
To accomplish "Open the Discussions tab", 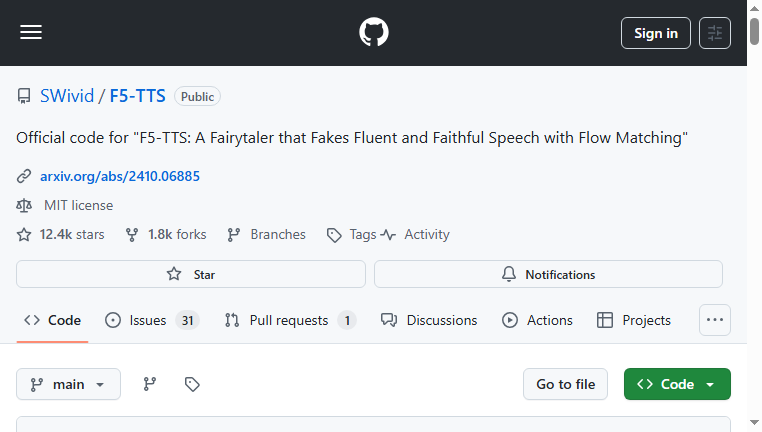I will click(429, 320).
